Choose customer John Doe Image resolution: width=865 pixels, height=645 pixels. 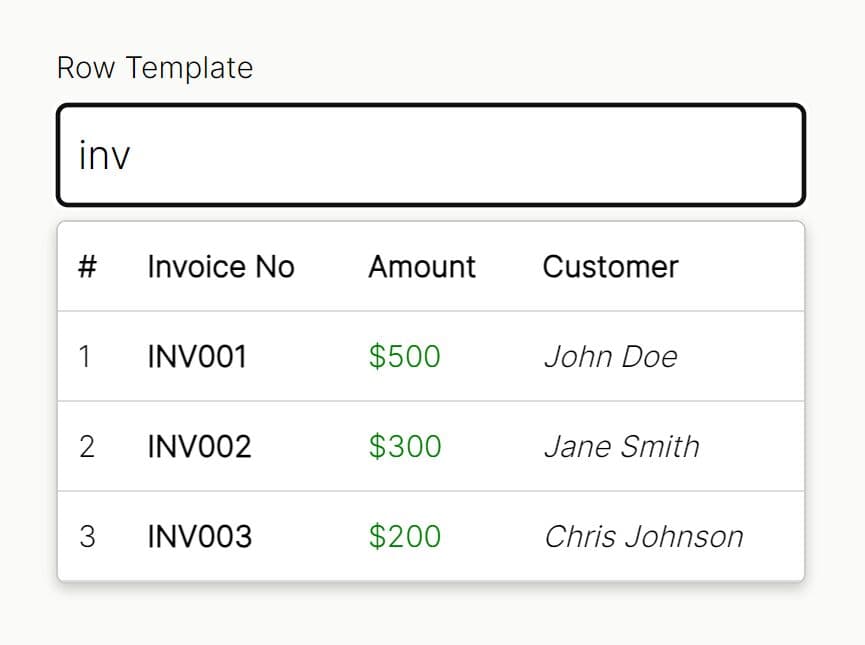pyautogui.click(x=610, y=356)
